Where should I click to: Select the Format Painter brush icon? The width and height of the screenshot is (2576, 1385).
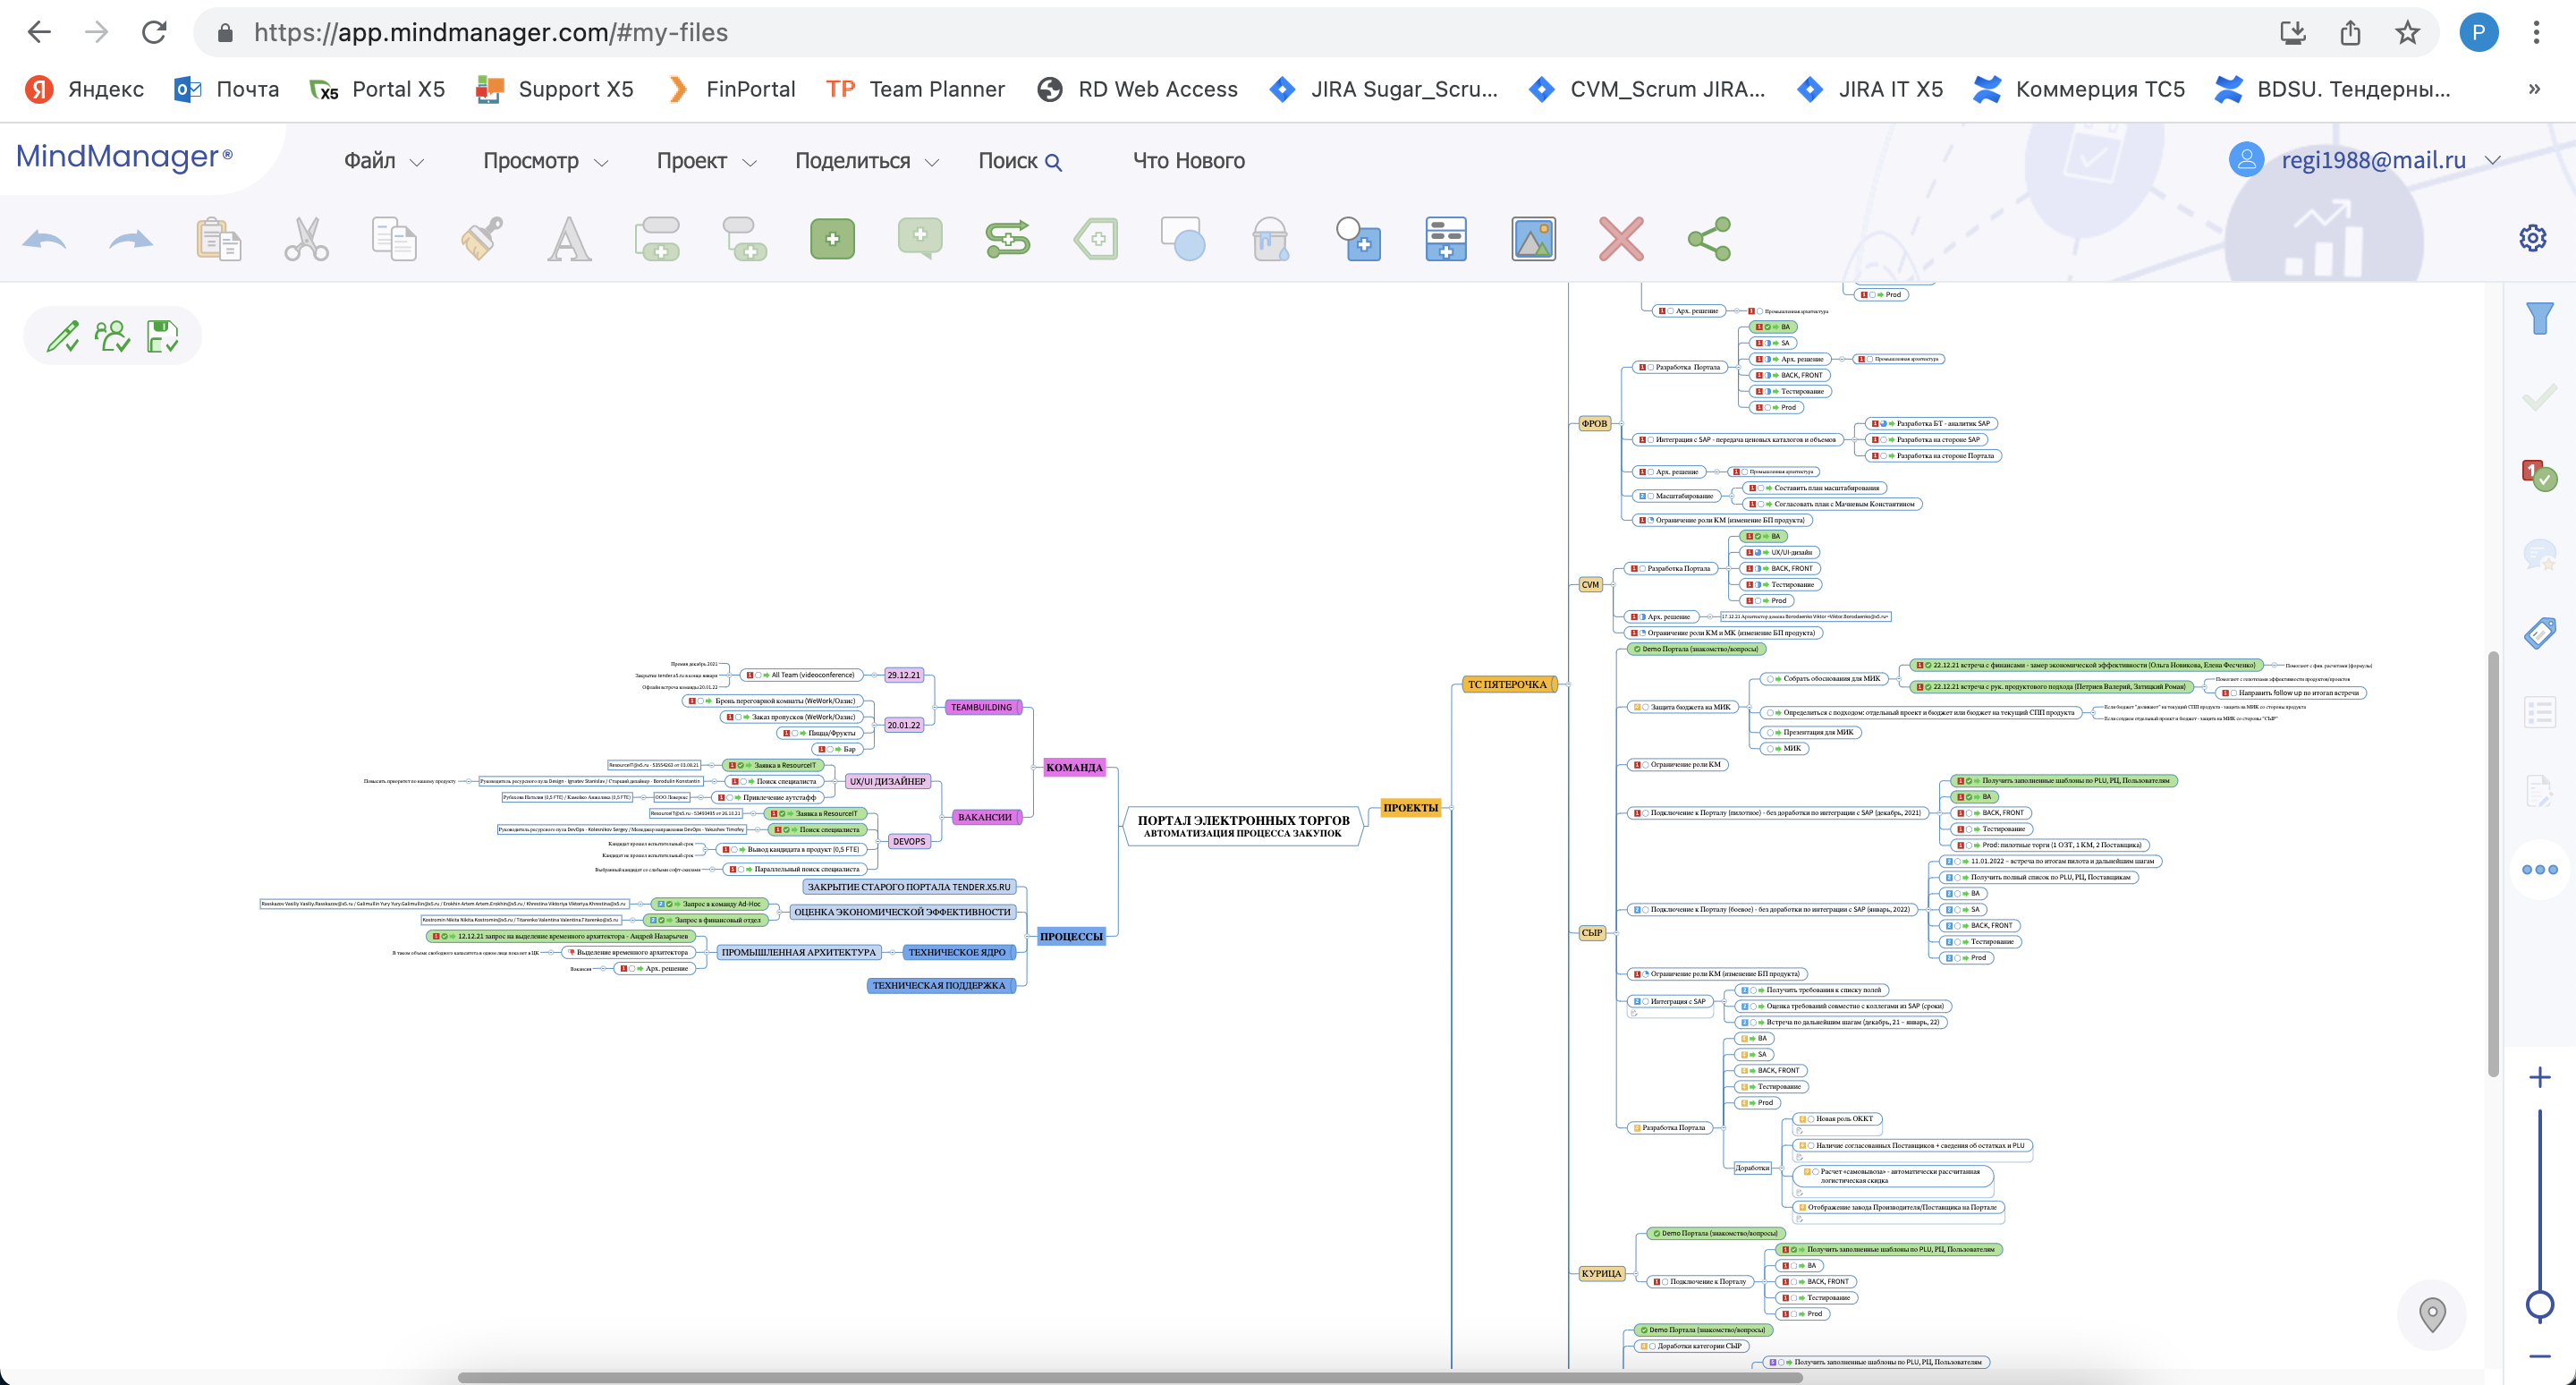click(482, 239)
